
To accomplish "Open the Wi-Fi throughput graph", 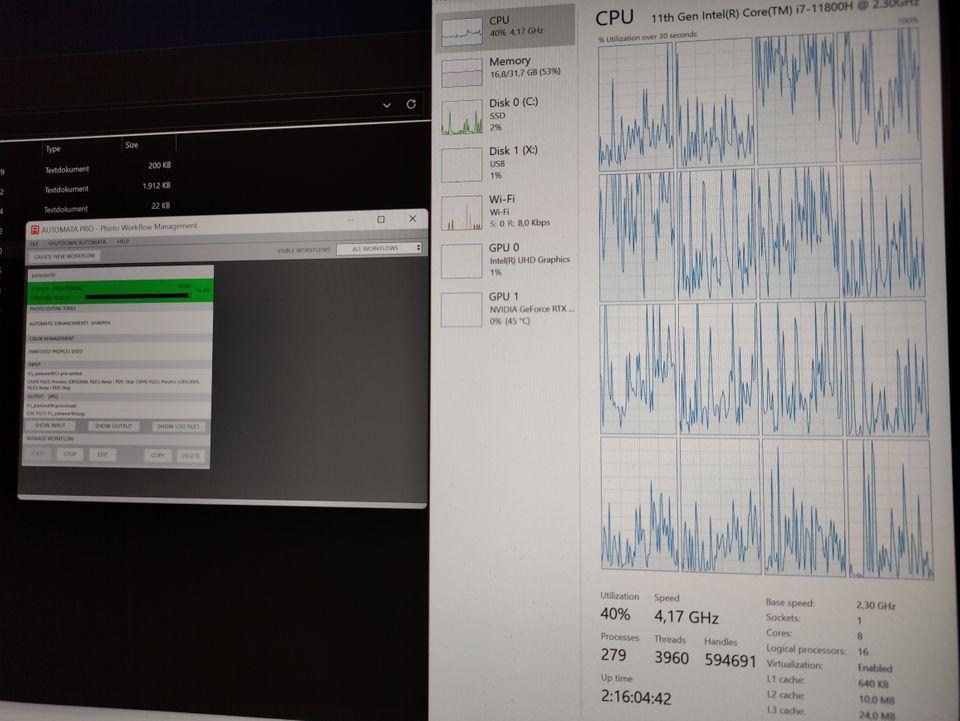I will click(461, 212).
